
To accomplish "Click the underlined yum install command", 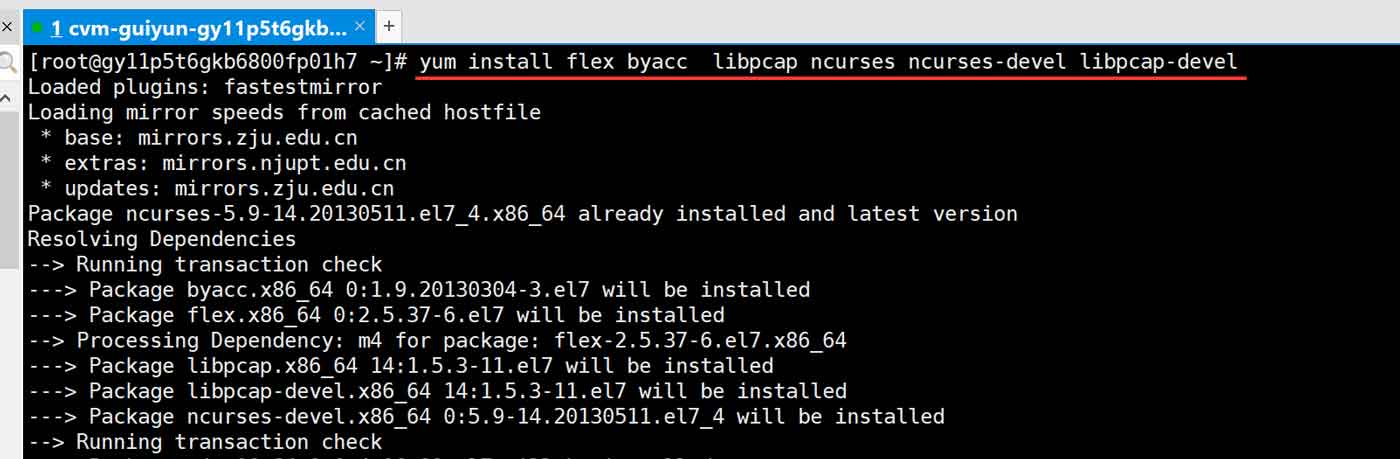I will tap(828, 62).
